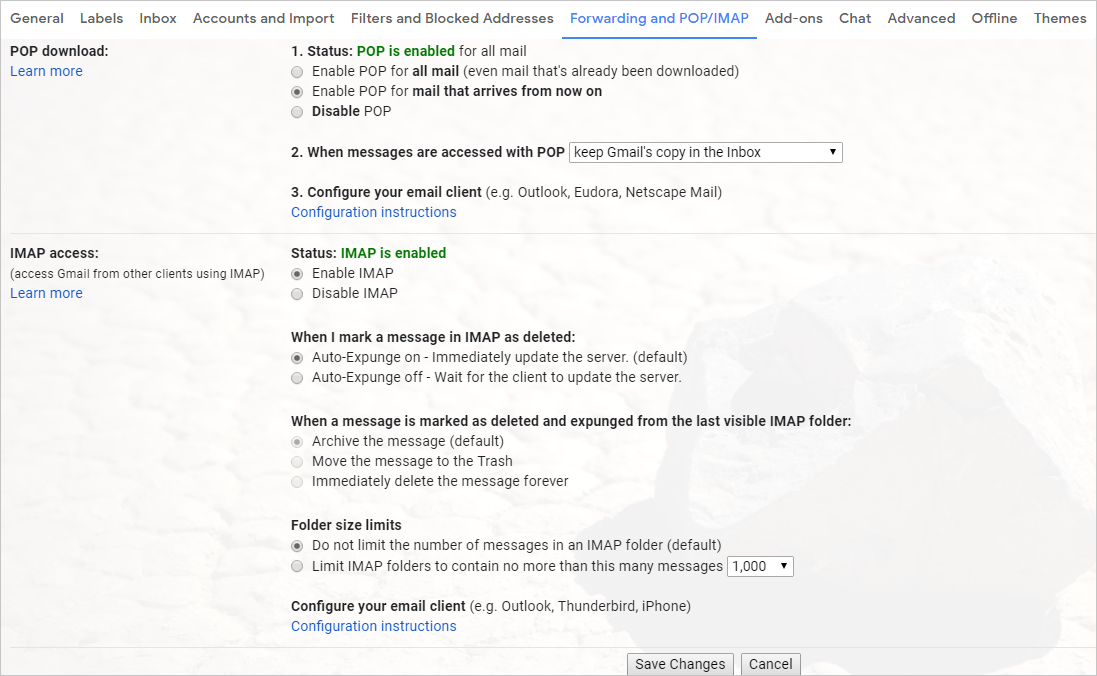
Task: Limit IMAP folders to a maximum message count
Action: point(297,566)
